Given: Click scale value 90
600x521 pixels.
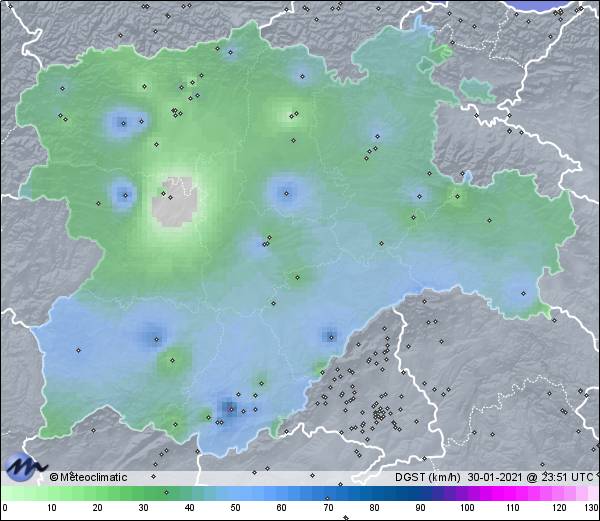Looking at the screenshot, I should [420, 508].
